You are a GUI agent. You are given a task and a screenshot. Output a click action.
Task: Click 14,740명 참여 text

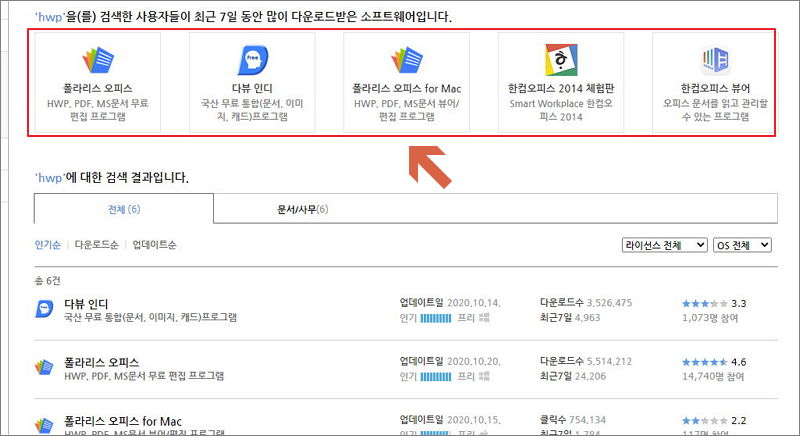[x=713, y=377]
